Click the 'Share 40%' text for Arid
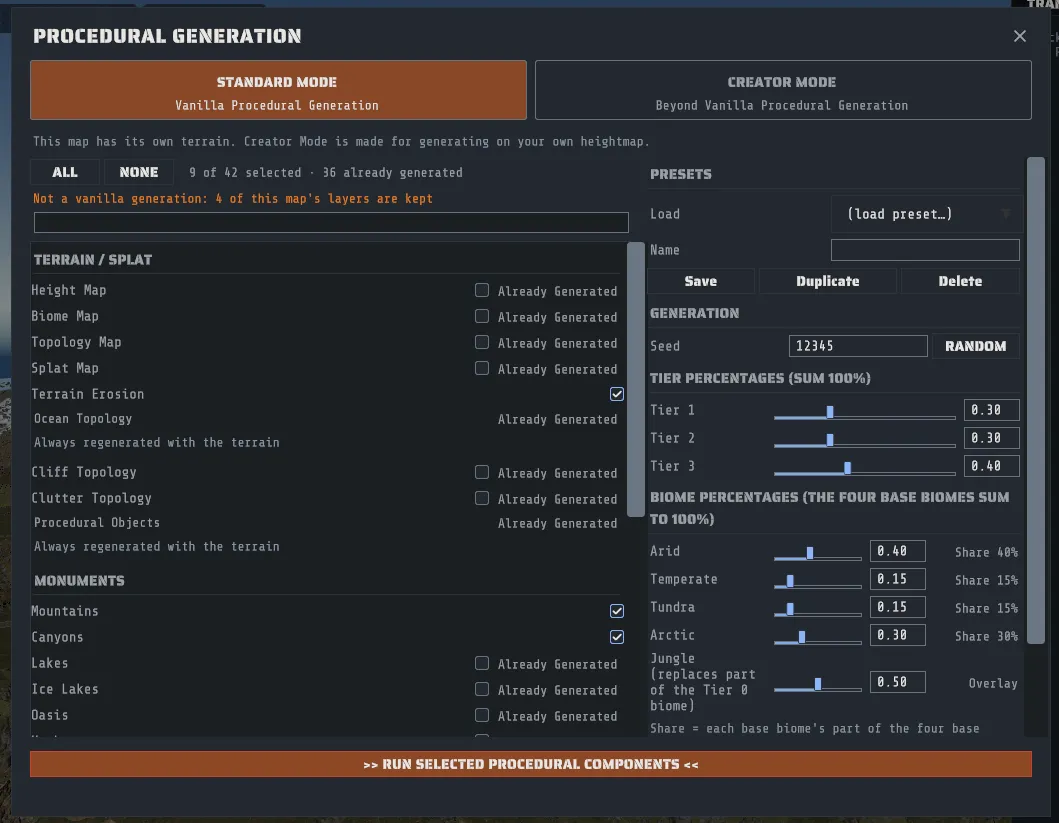This screenshot has height=823, width=1059. pos(986,552)
